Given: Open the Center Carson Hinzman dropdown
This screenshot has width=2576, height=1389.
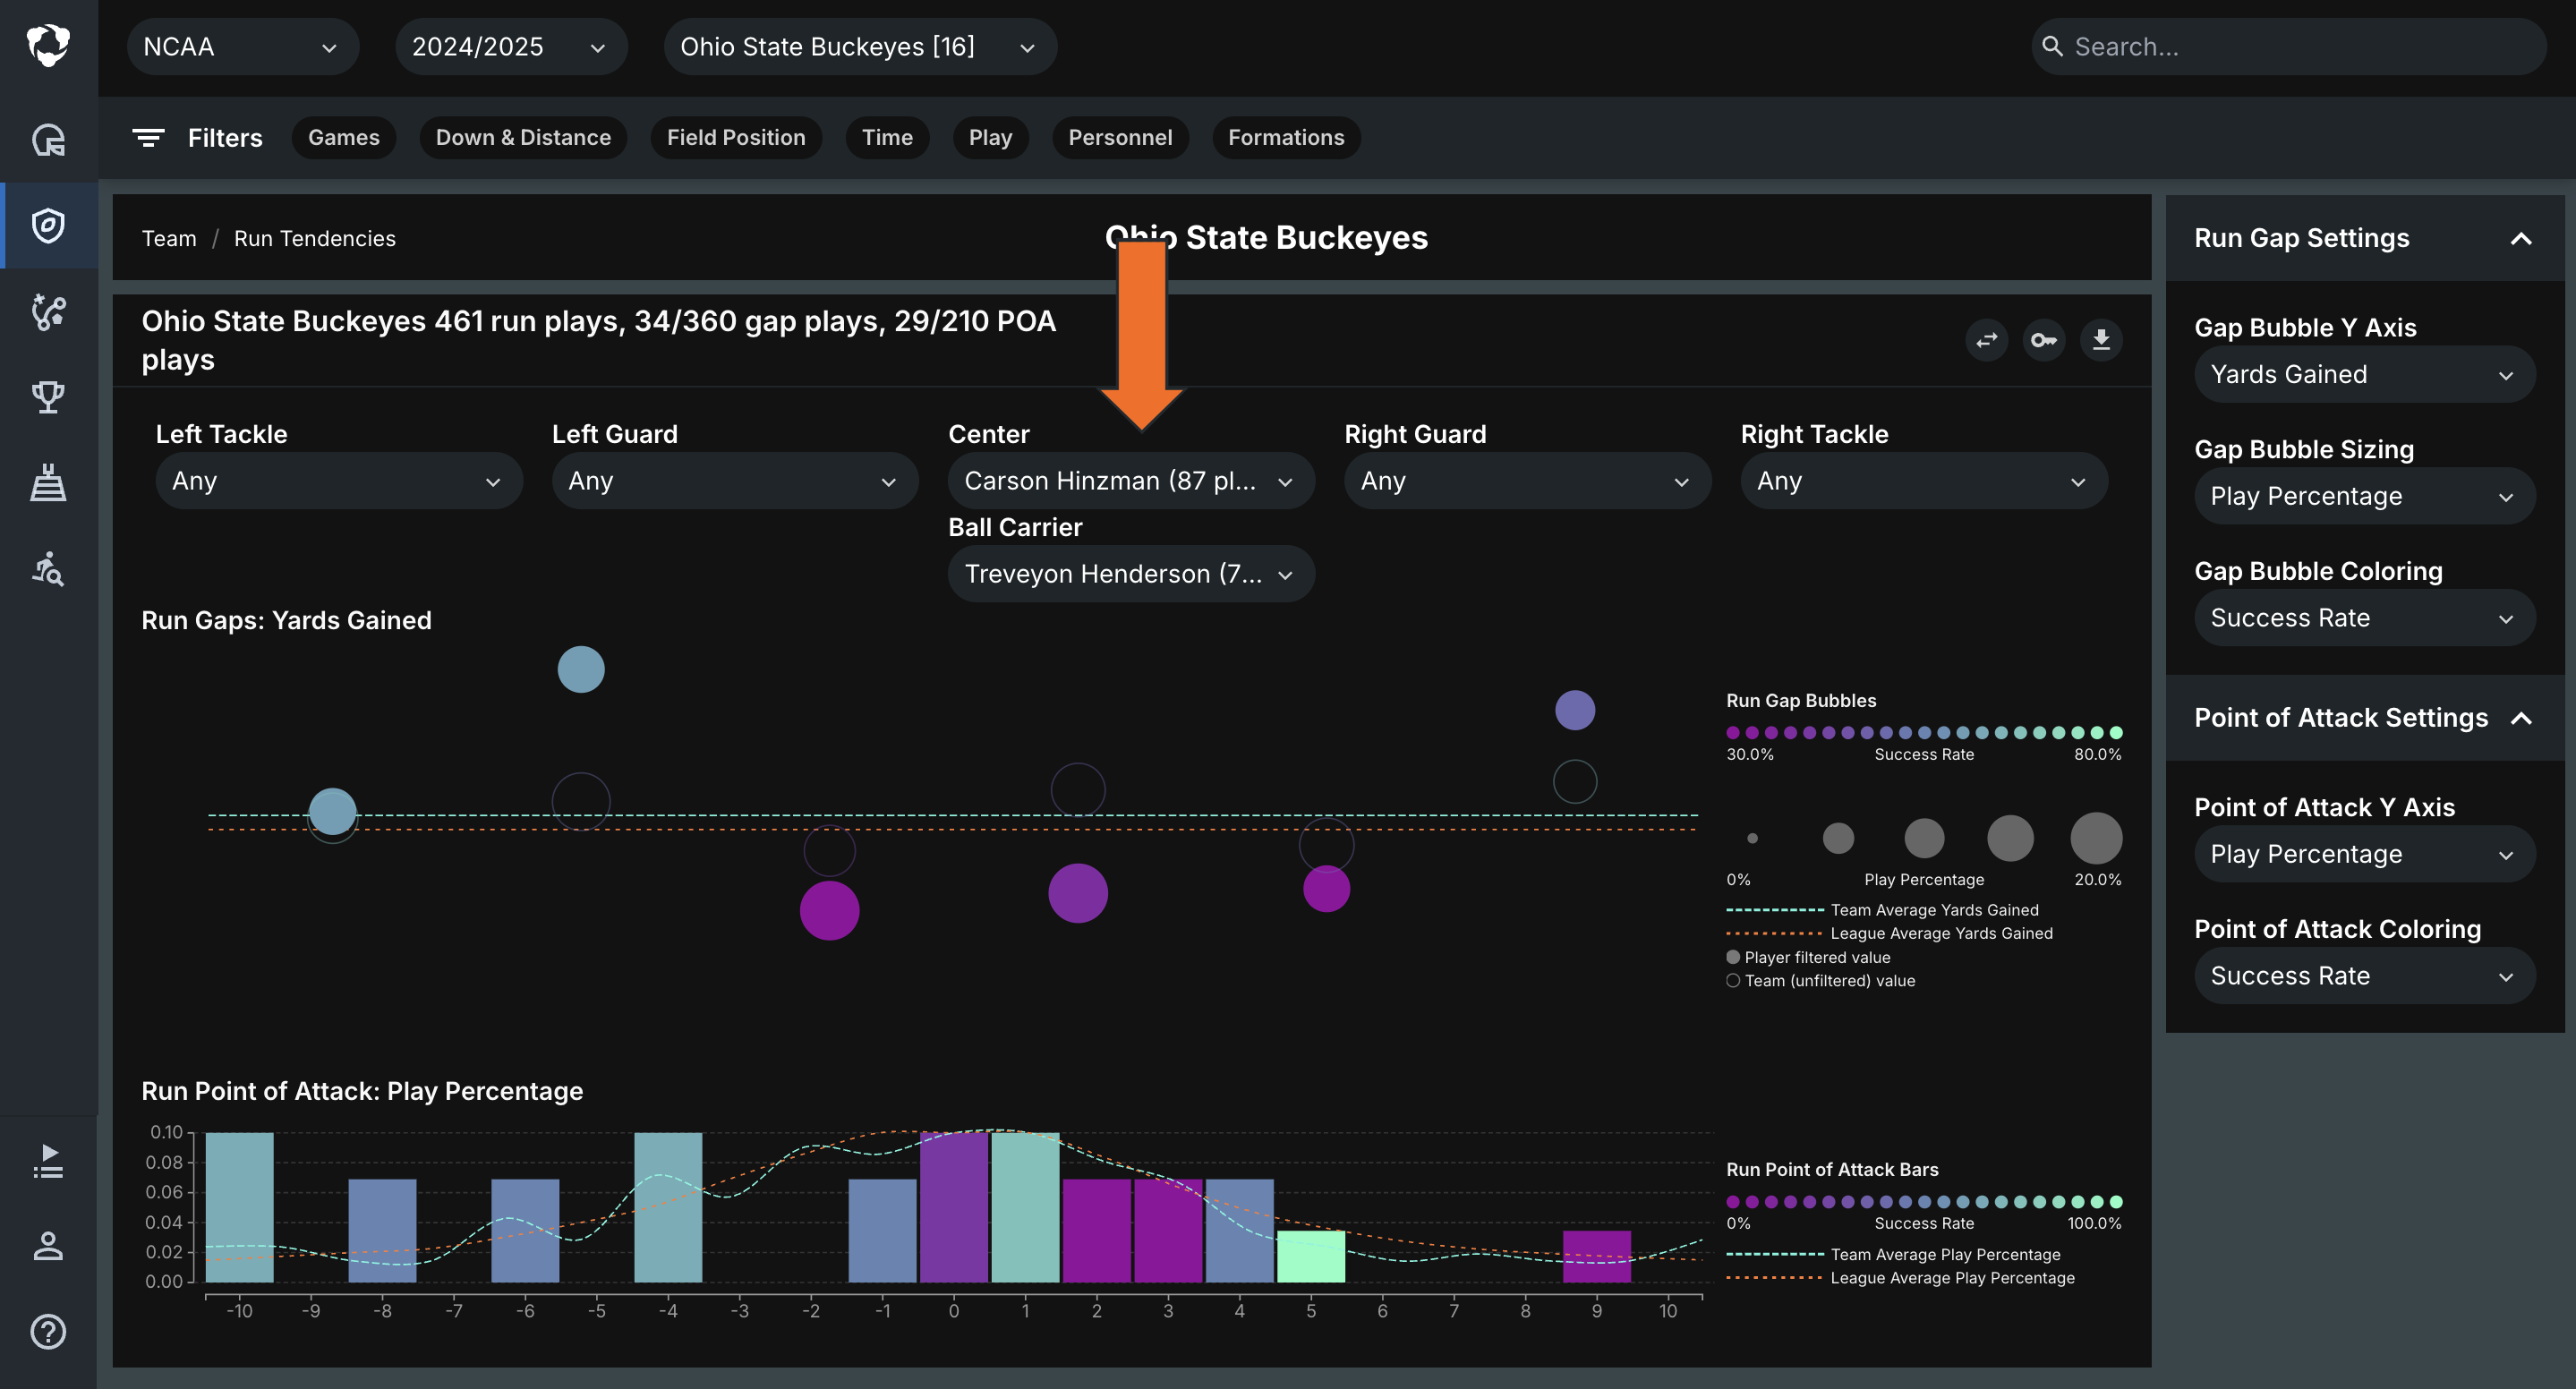Looking at the screenshot, I should coord(1131,481).
